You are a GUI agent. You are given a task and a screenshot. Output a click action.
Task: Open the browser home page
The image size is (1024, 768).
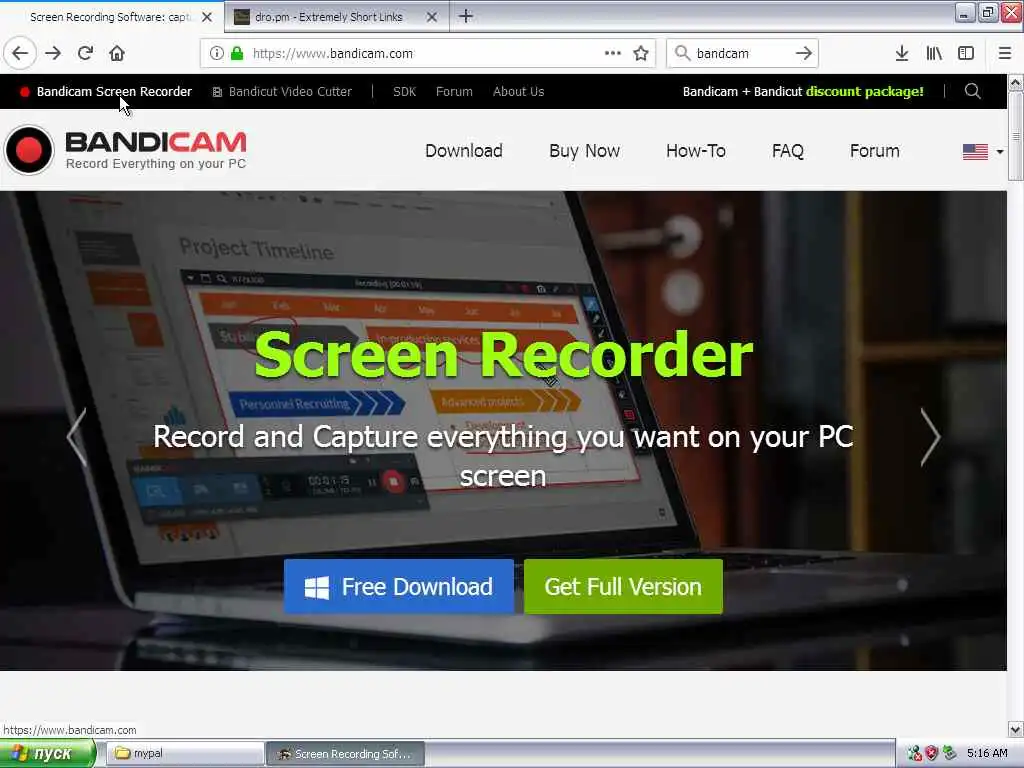117,53
